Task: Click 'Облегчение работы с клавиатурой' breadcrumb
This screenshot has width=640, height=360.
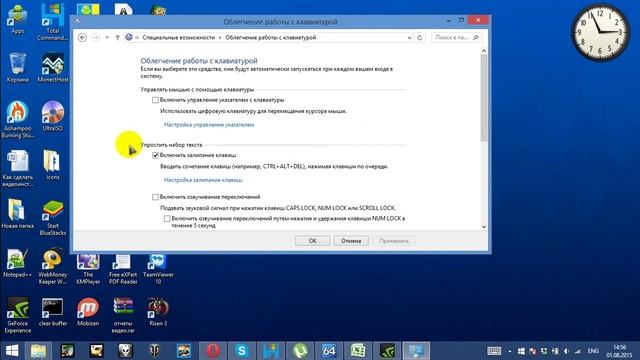Action: coord(271,38)
